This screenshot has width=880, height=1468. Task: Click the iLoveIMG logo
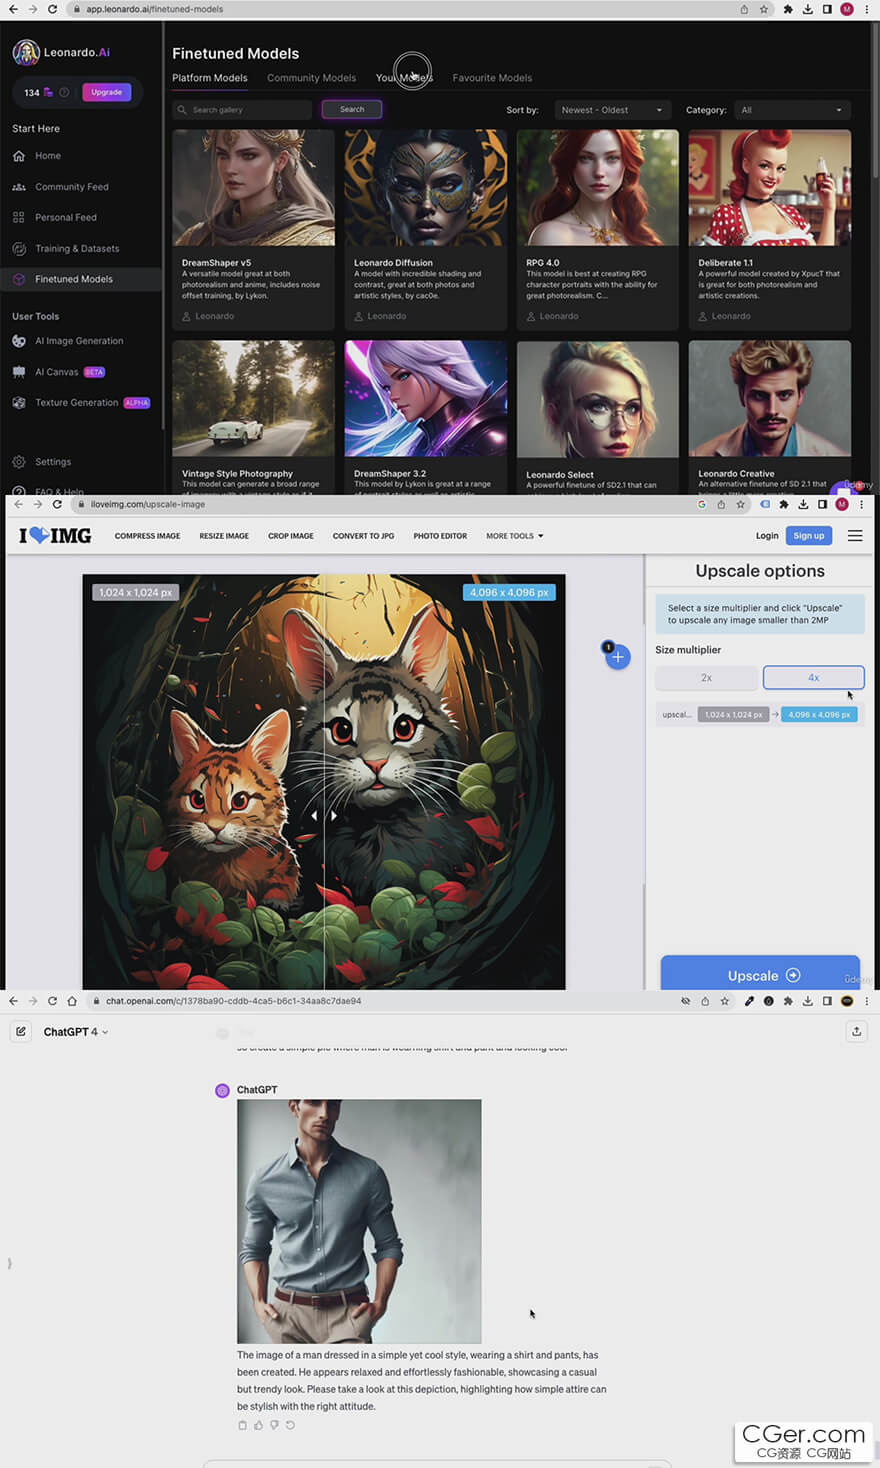[55, 536]
